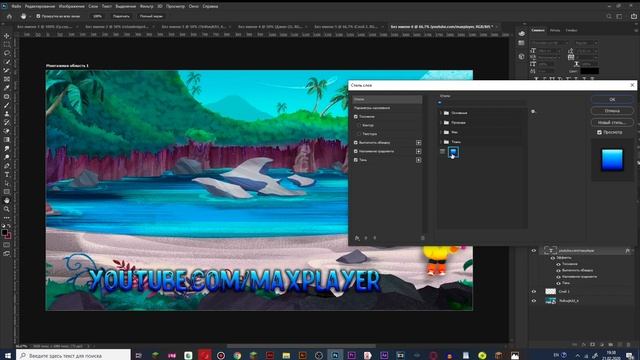Switch to the Глифы tab
This screenshot has height=360, width=640.
tap(571, 30)
